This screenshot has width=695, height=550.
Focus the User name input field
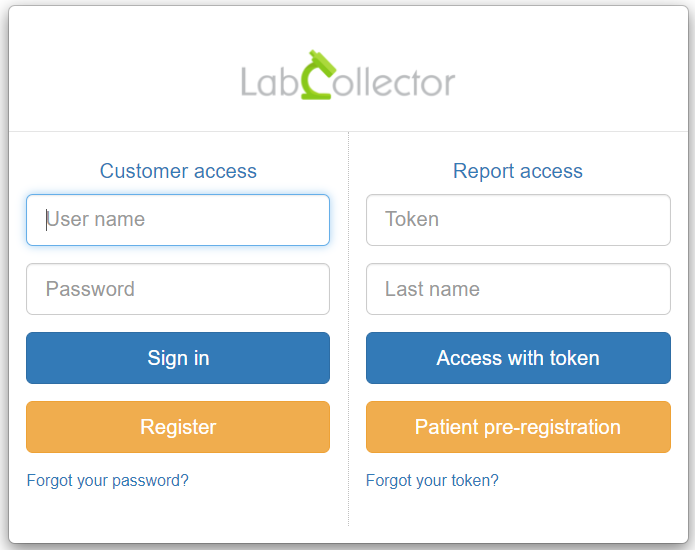point(178,220)
